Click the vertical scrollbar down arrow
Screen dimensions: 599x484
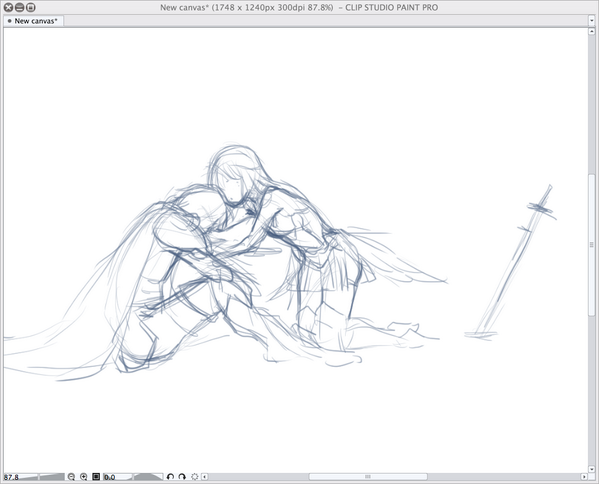point(592,469)
